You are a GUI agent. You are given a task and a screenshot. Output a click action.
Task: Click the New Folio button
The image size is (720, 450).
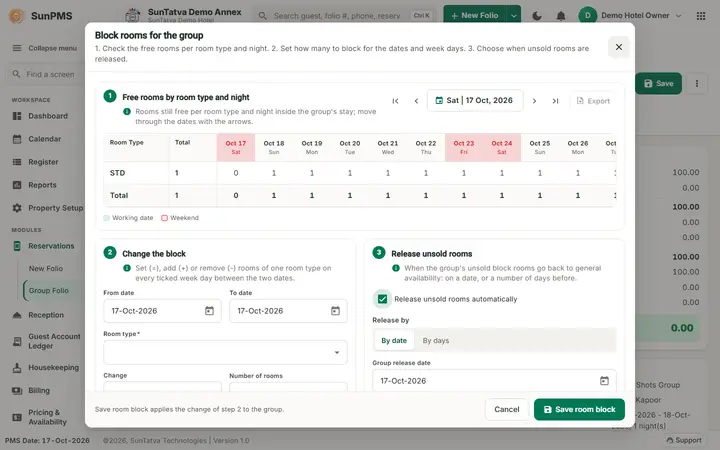click(x=474, y=16)
